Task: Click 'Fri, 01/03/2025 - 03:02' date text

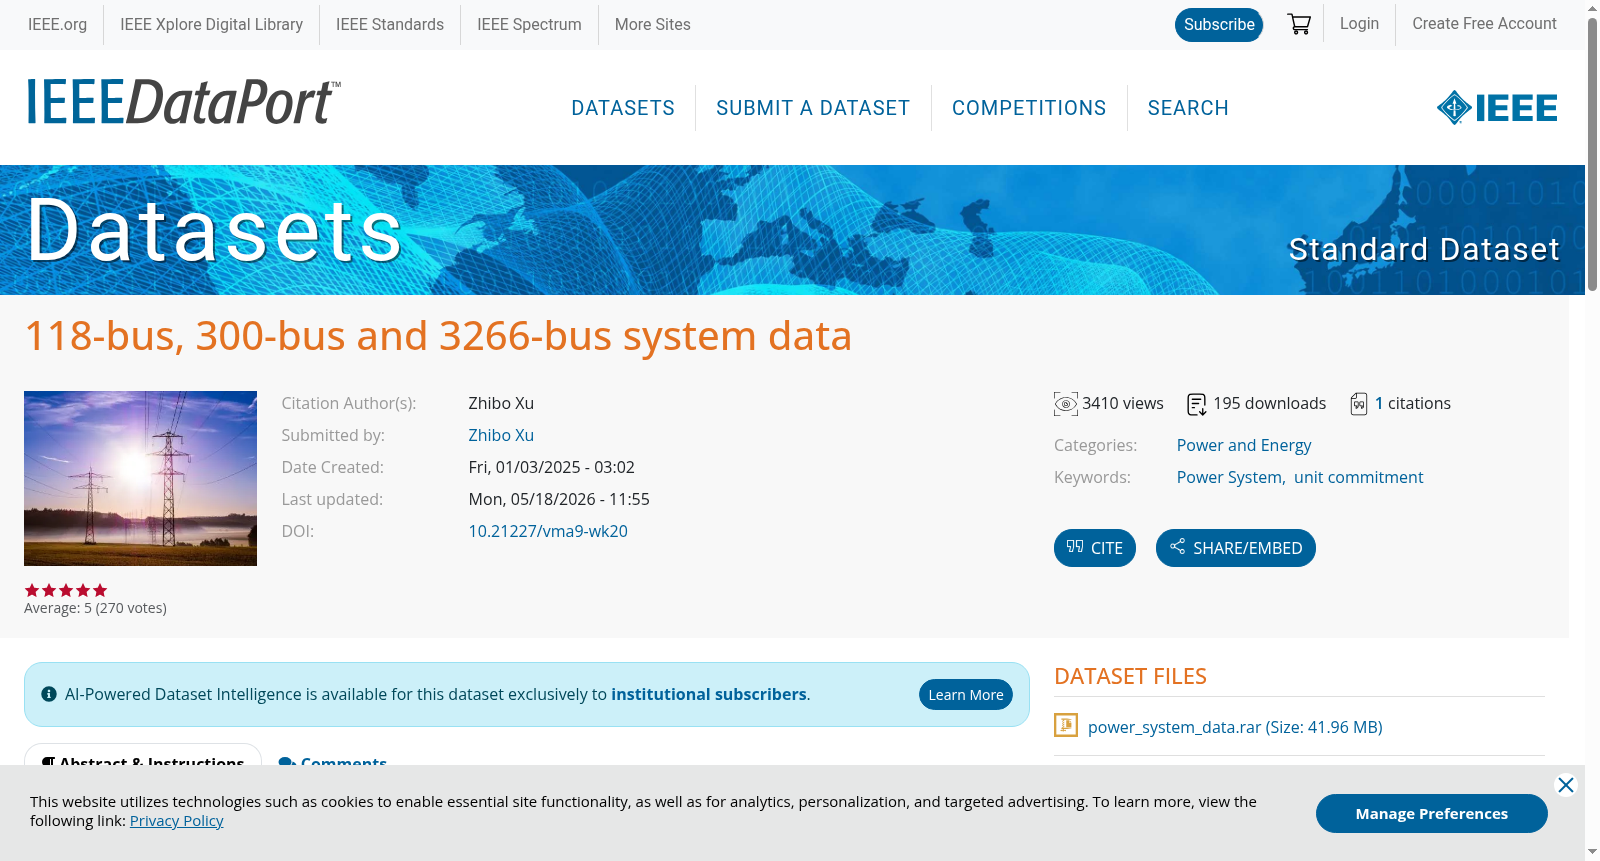Action: pos(551,468)
